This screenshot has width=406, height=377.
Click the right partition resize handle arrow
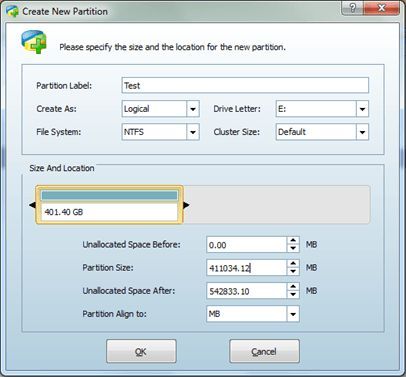[x=186, y=205]
